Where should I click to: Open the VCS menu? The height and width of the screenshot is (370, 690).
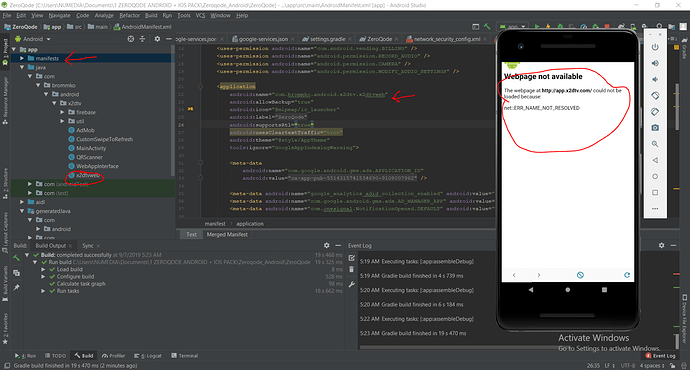(200, 15)
